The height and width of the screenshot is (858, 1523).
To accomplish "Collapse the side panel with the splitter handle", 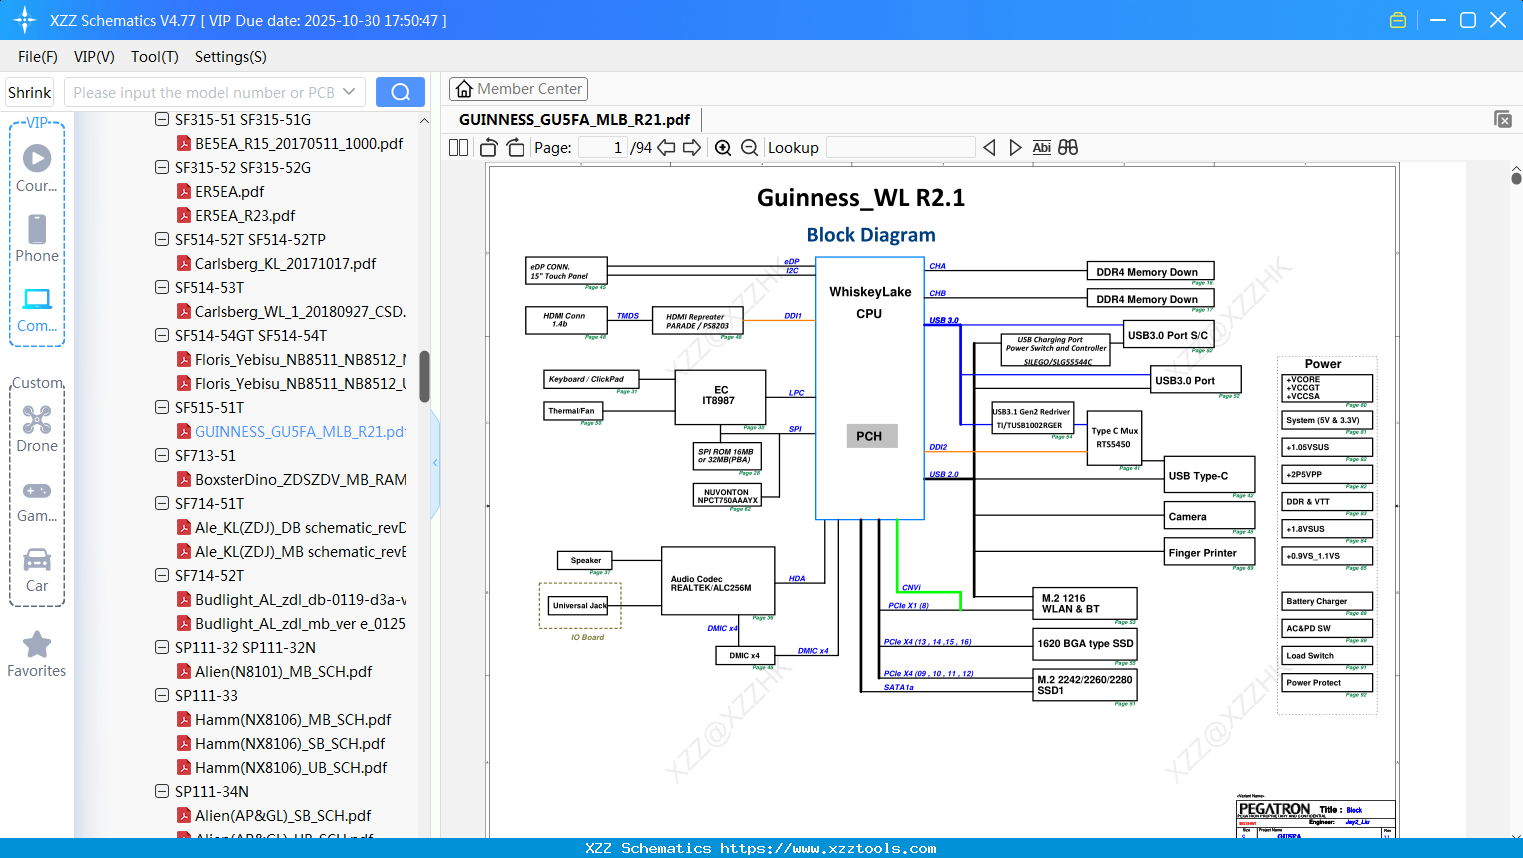I will click(x=435, y=462).
